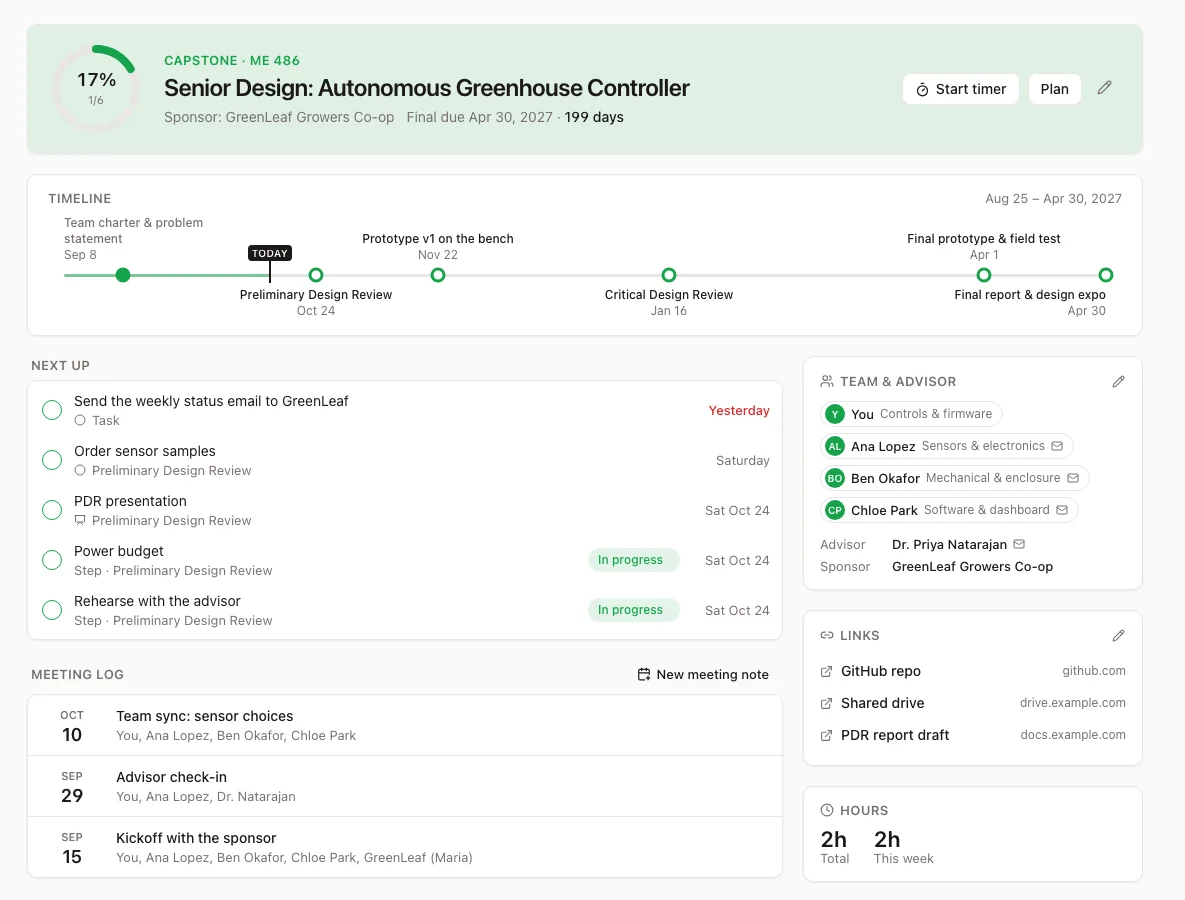Select the Team charter milestone dot
Screen dimensions: 1185x900
tap(123, 275)
